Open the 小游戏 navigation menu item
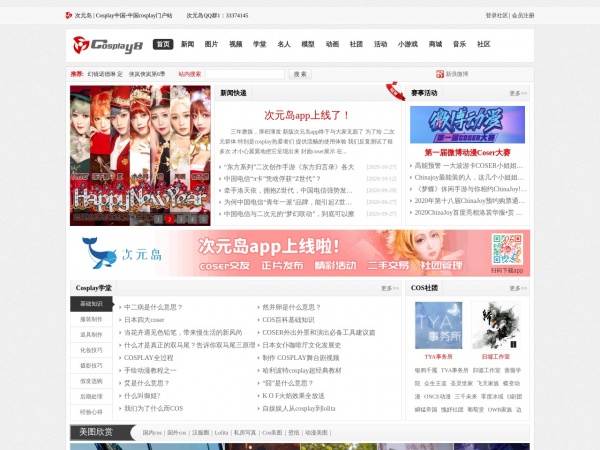This screenshot has width=600, height=450. tap(407, 45)
